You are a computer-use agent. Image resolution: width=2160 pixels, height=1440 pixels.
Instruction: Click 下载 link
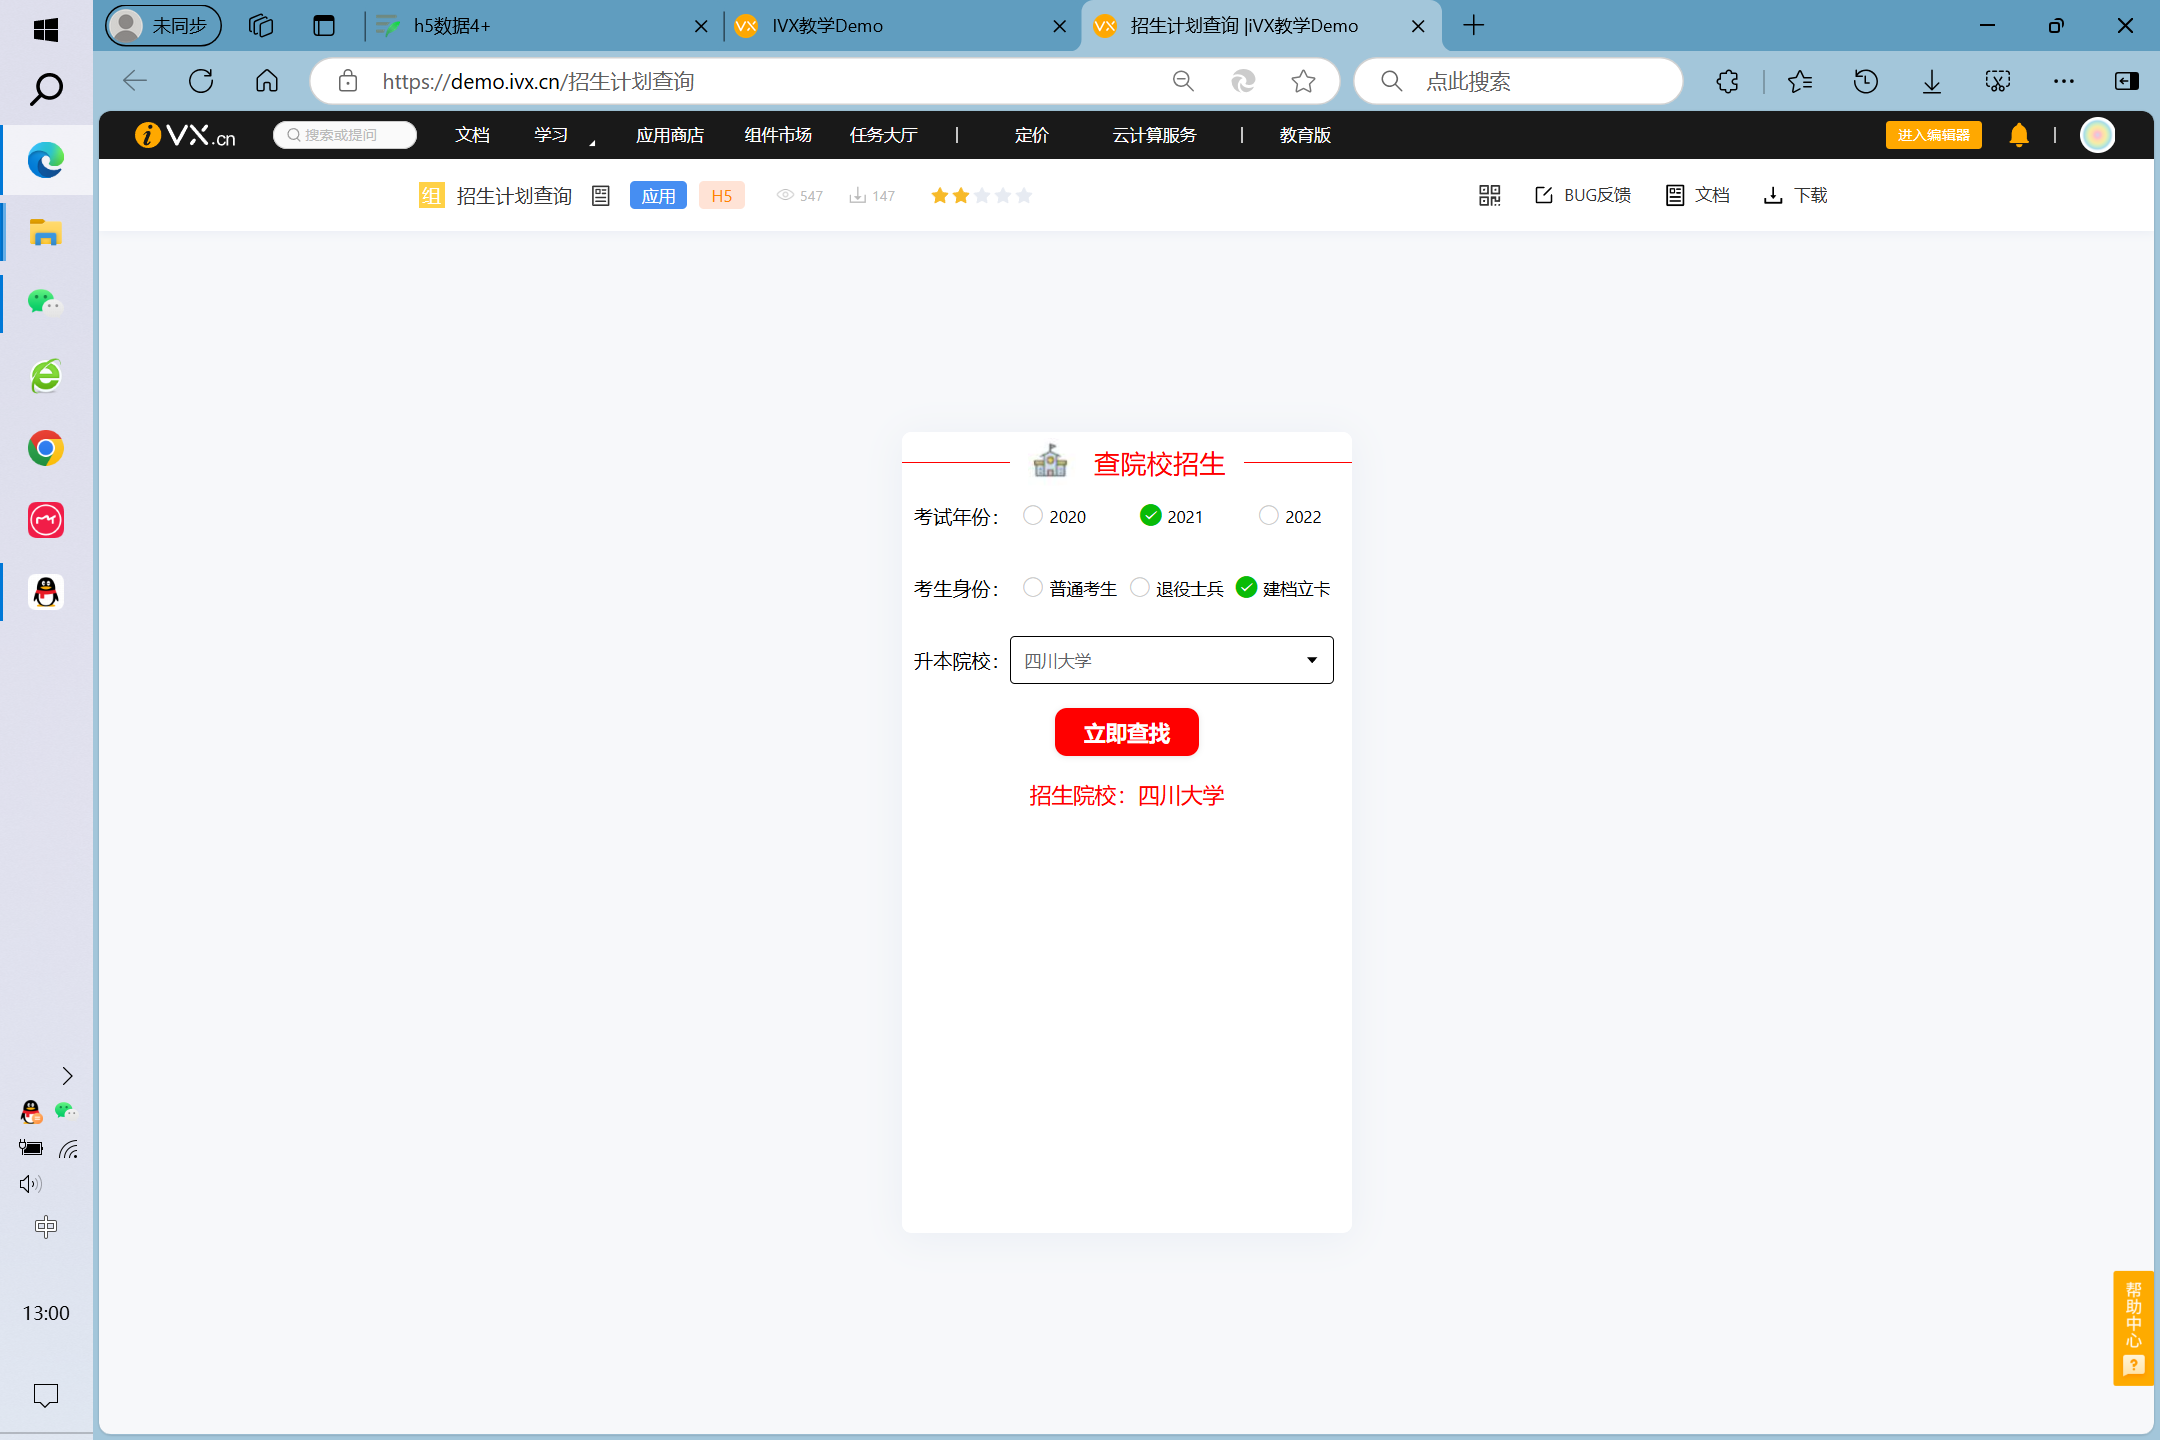1795,195
